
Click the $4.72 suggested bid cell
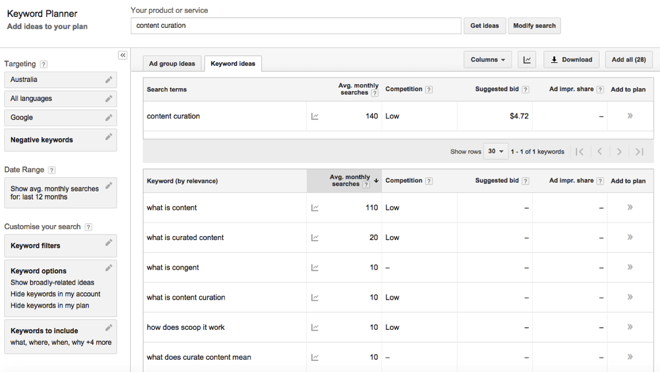pyautogui.click(x=519, y=116)
